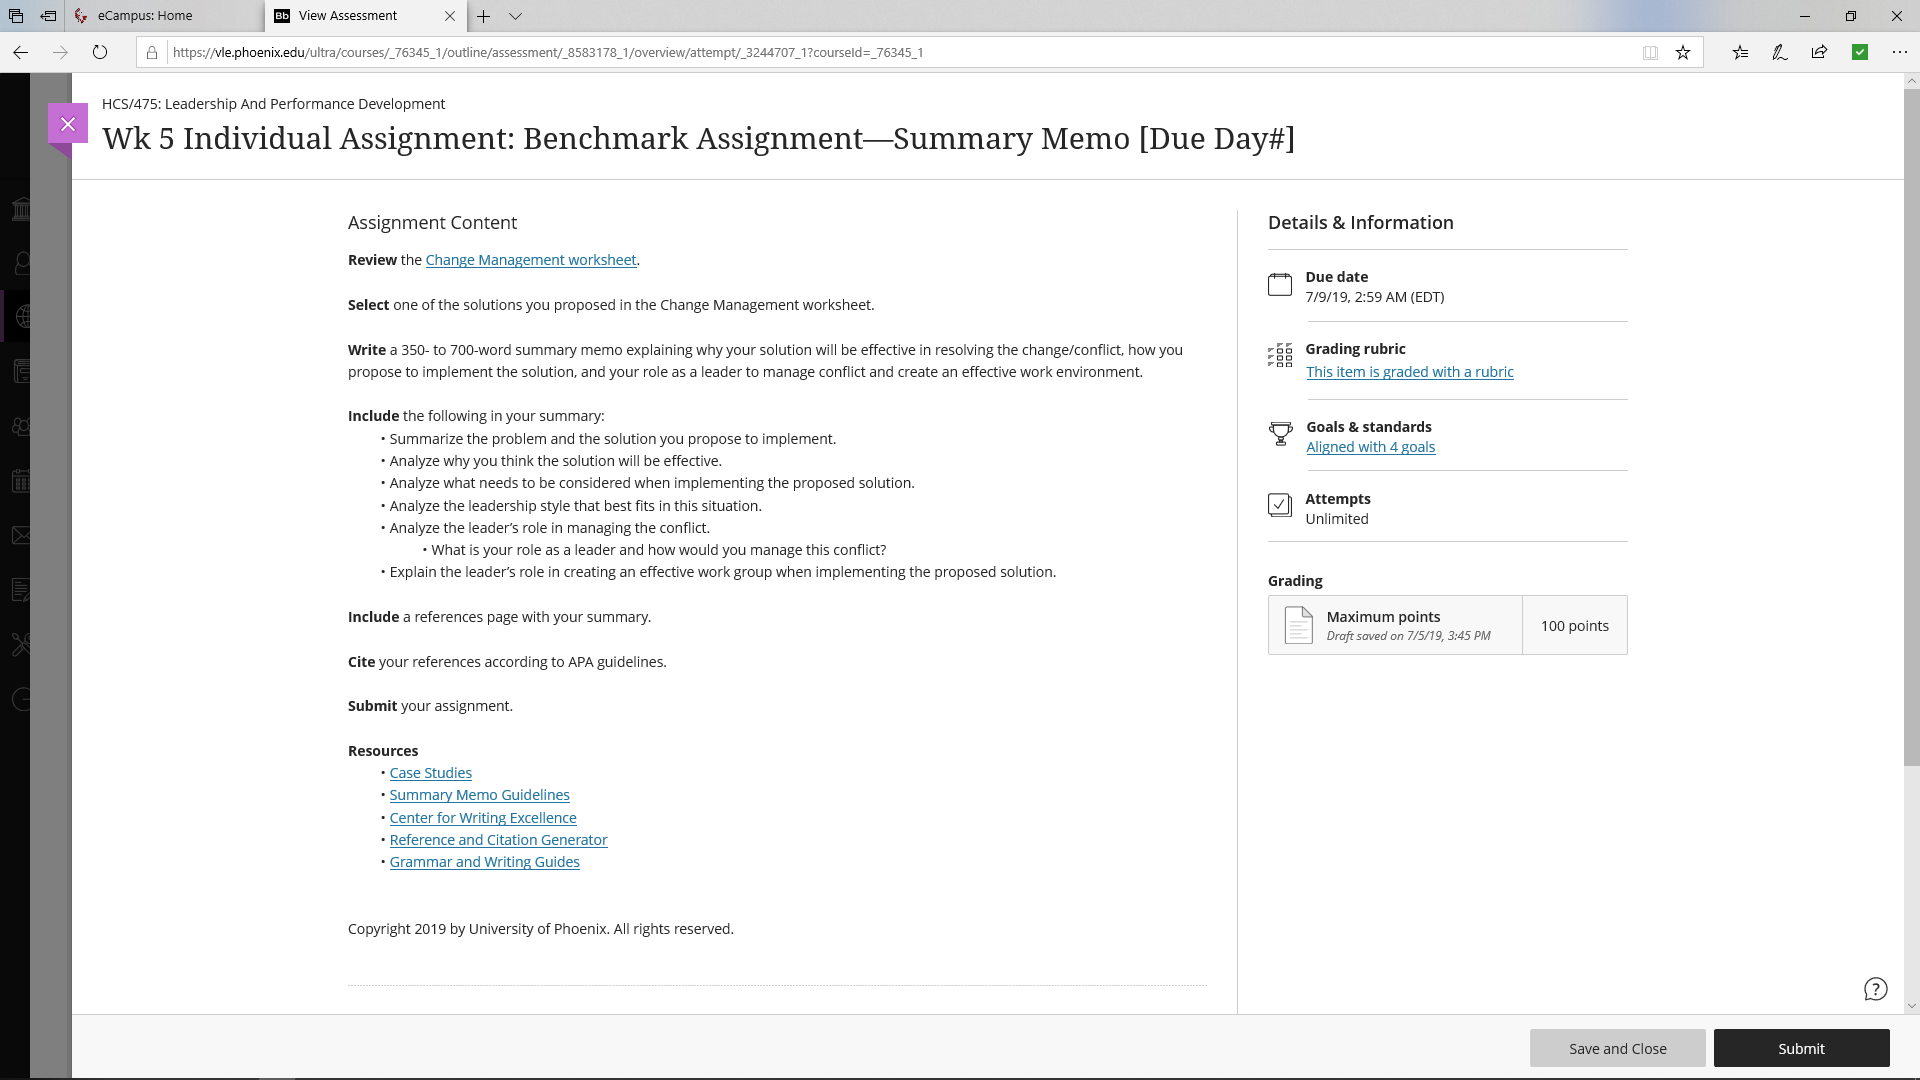Add page to favorites with star icon
The height and width of the screenshot is (1080, 1920).
point(1683,52)
